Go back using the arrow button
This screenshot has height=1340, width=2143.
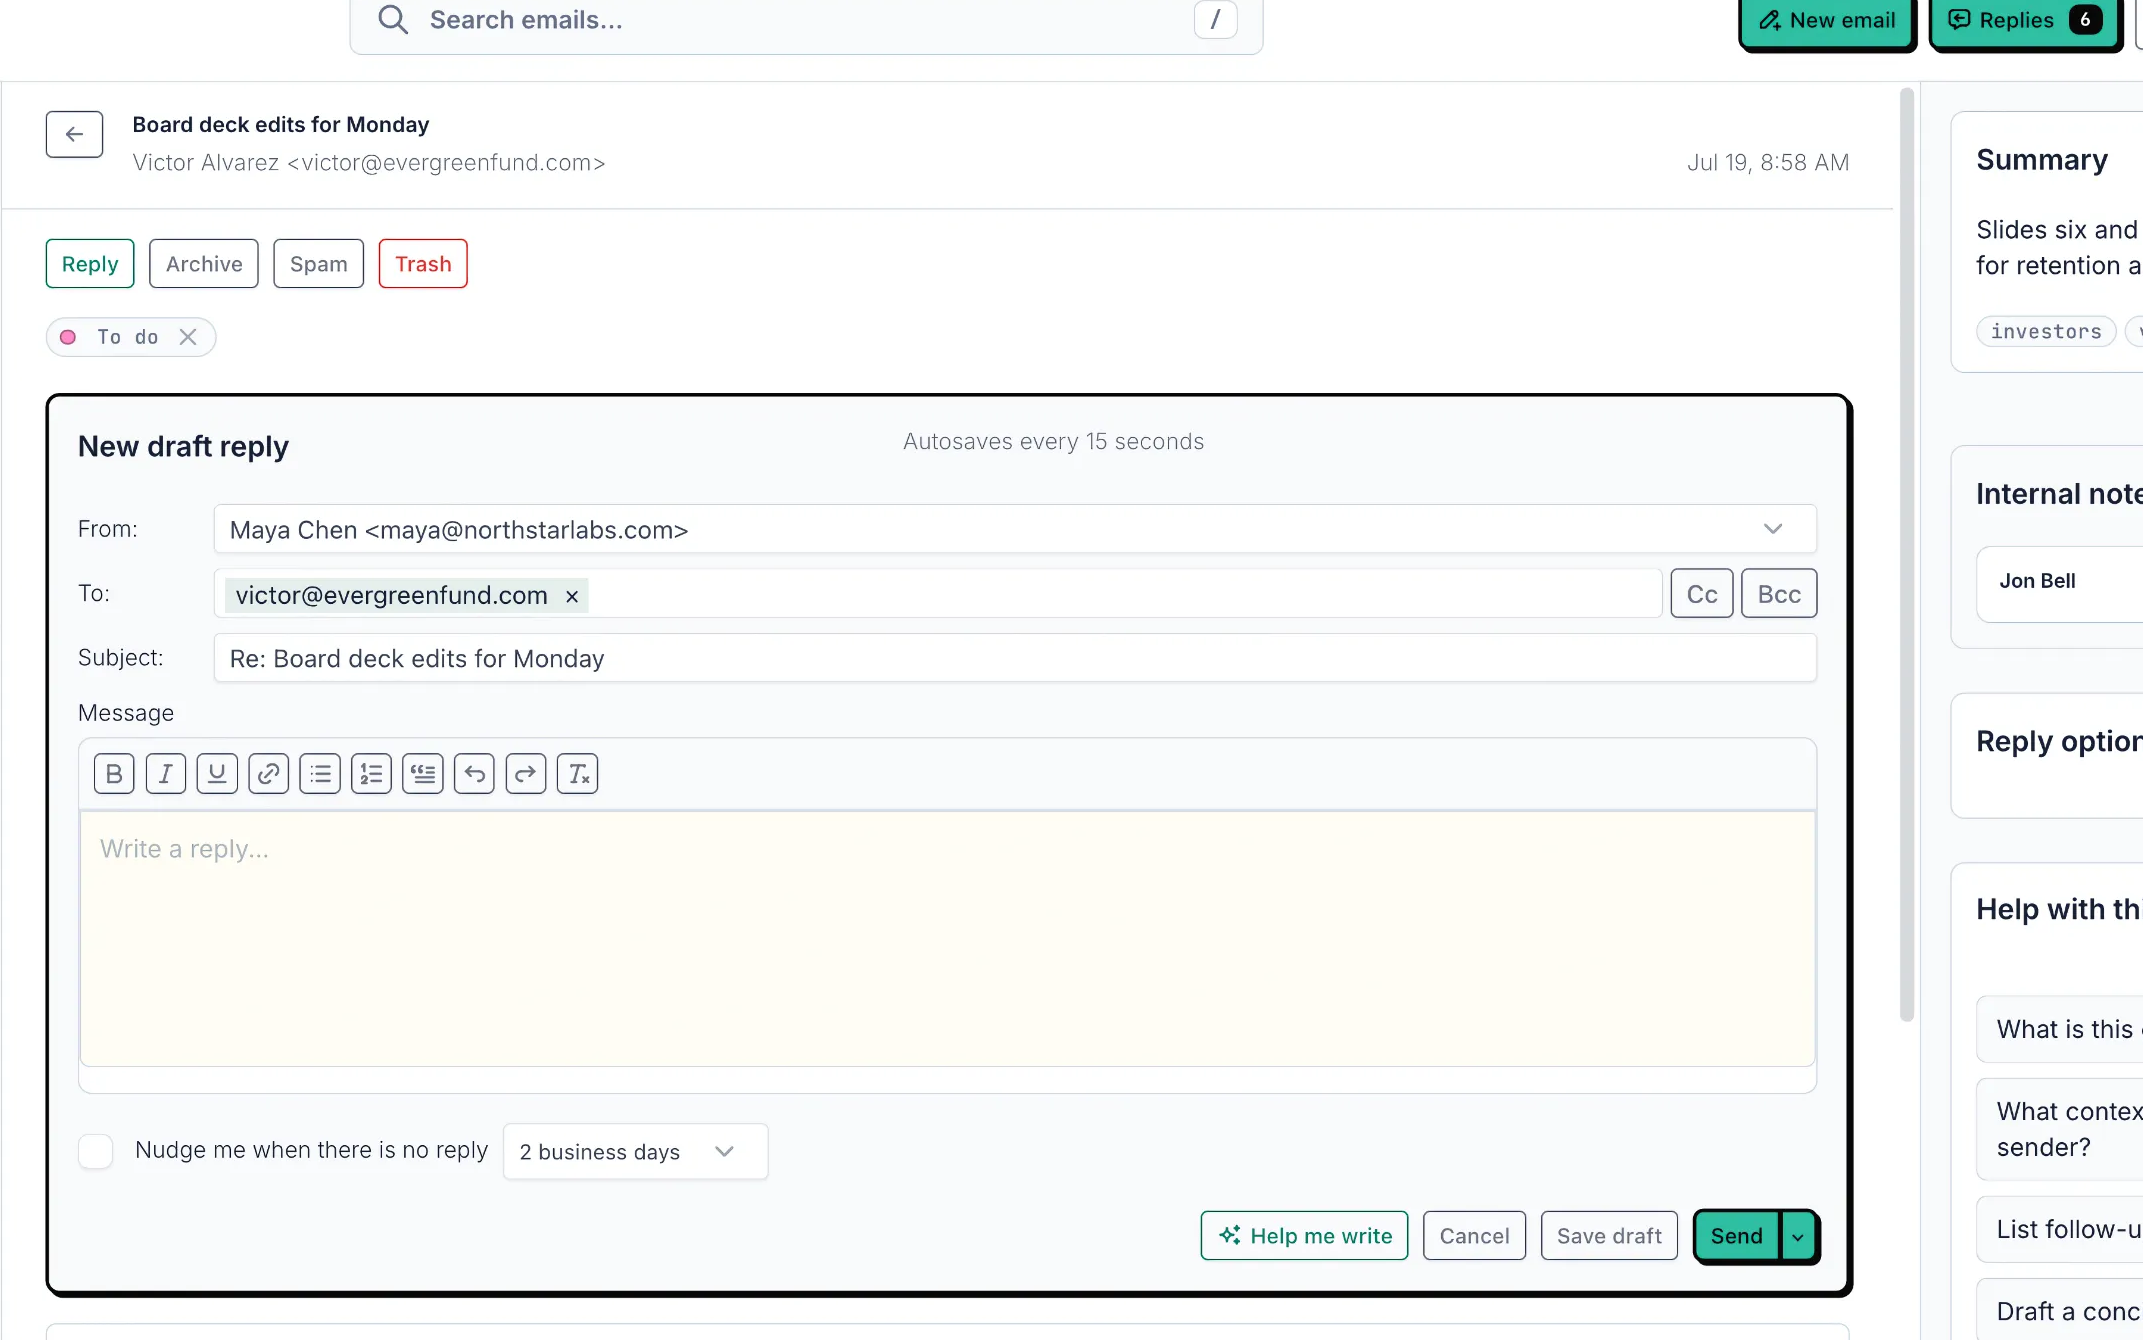pyautogui.click(x=74, y=134)
